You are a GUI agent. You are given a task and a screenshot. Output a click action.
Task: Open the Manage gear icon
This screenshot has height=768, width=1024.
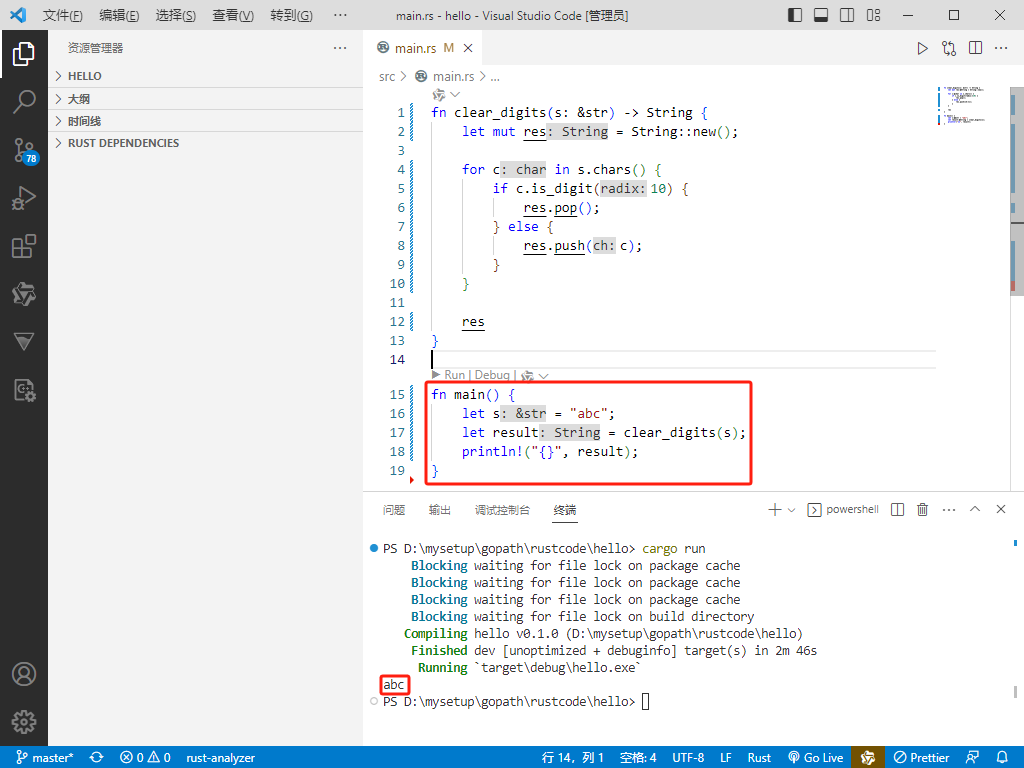click(24, 722)
